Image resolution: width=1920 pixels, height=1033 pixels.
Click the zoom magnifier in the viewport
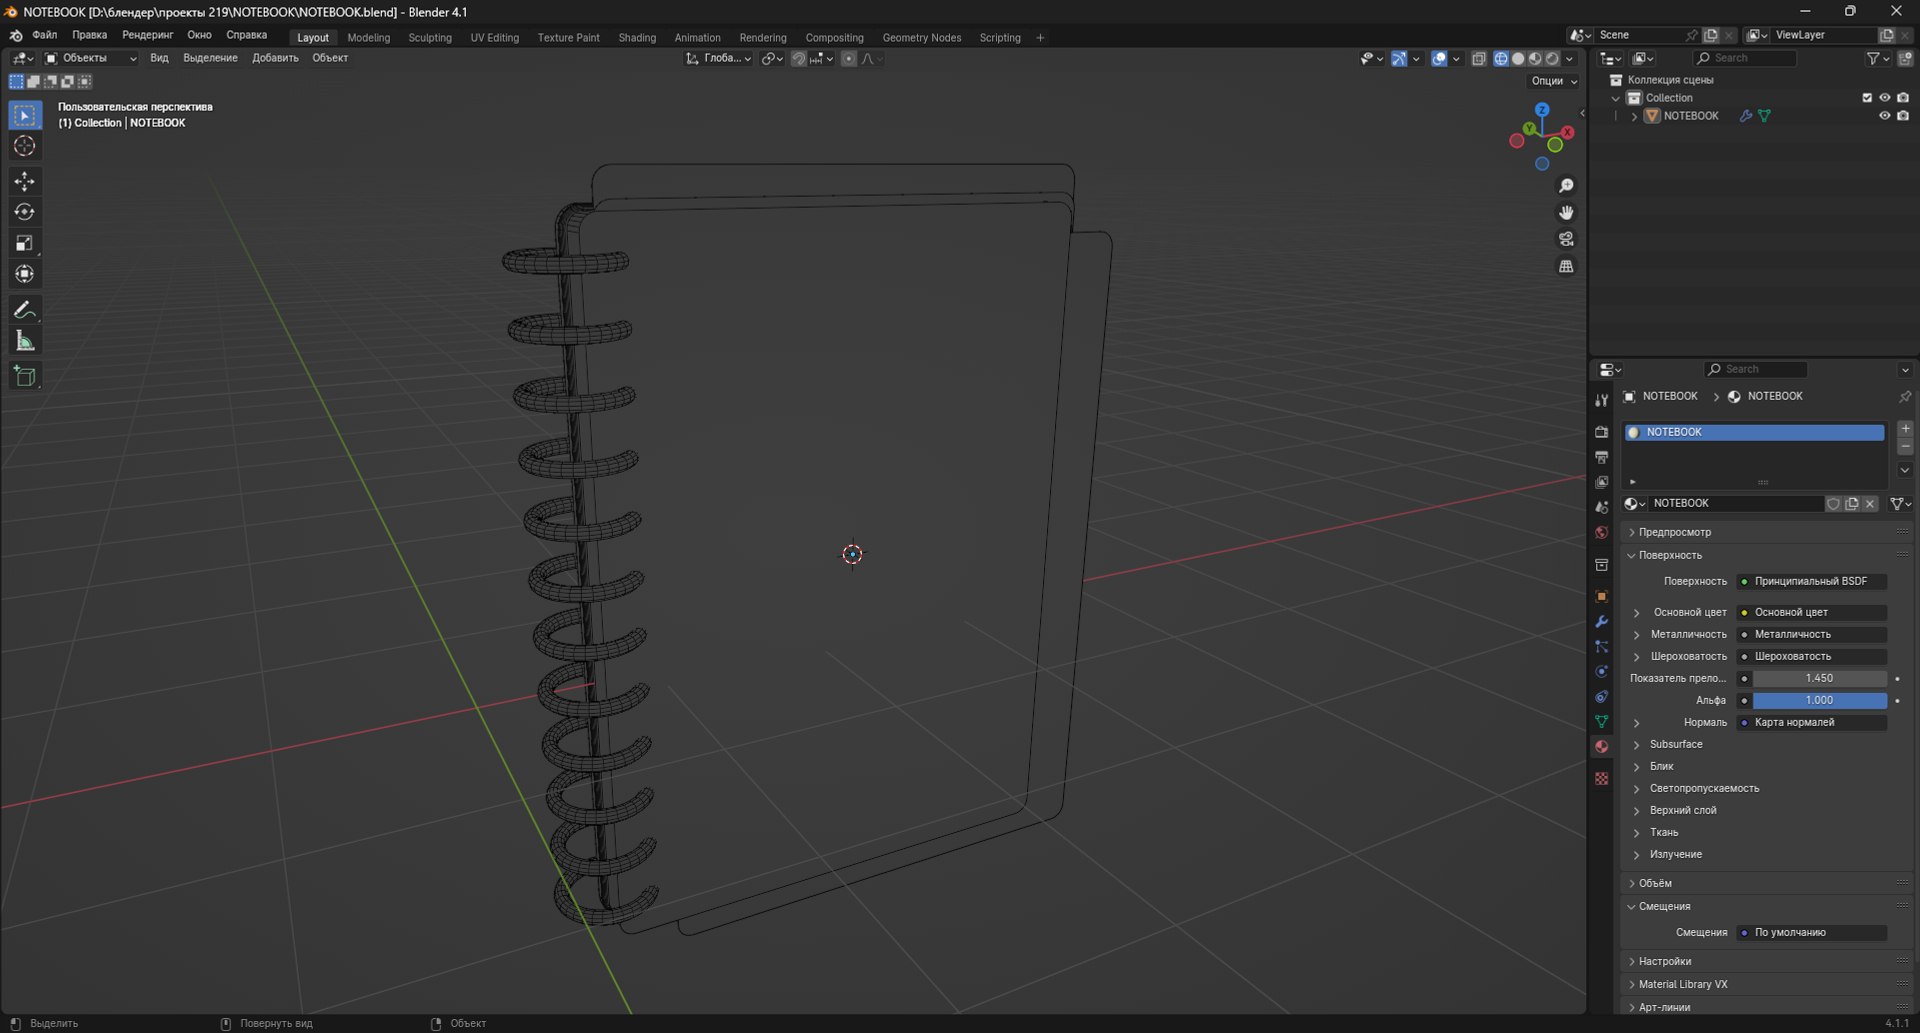pyautogui.click(x=1566, y=186)
